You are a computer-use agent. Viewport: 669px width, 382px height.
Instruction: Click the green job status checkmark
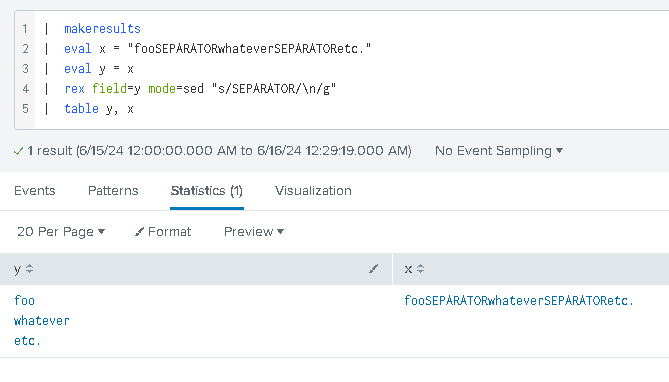point(18,151)
